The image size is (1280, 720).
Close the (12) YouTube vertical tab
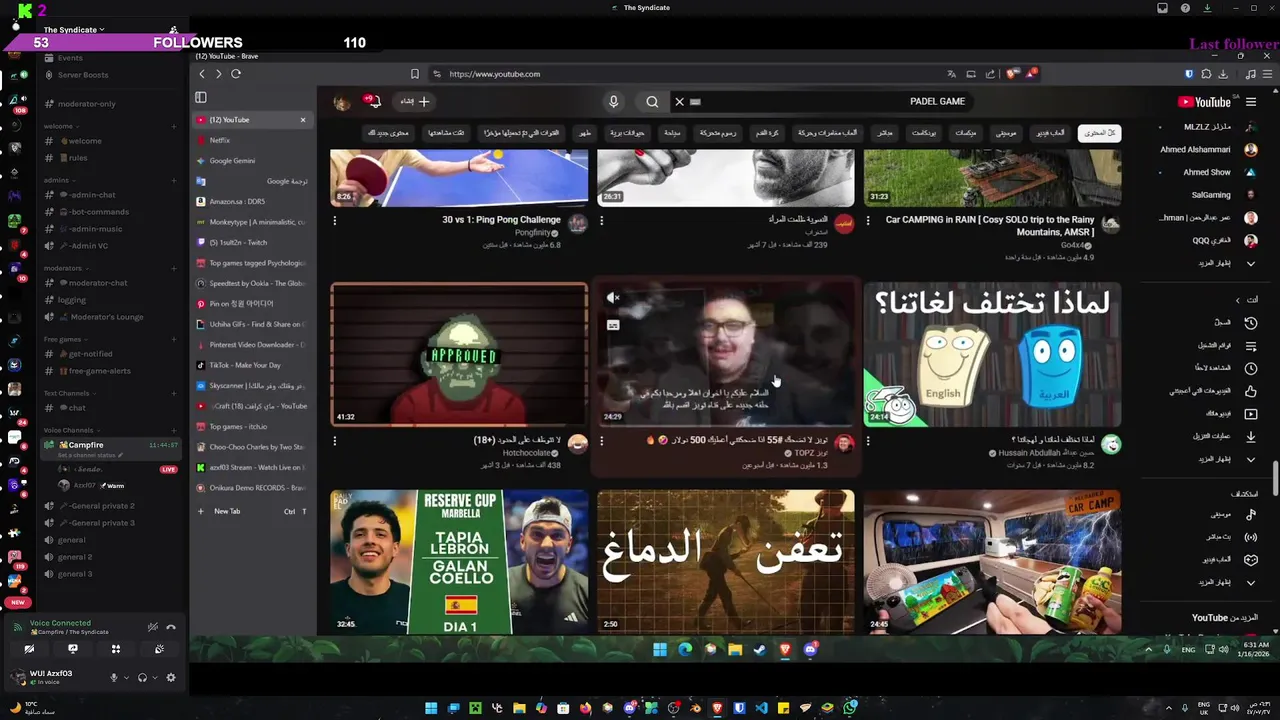pyautogui.click(x=303, y=120)
